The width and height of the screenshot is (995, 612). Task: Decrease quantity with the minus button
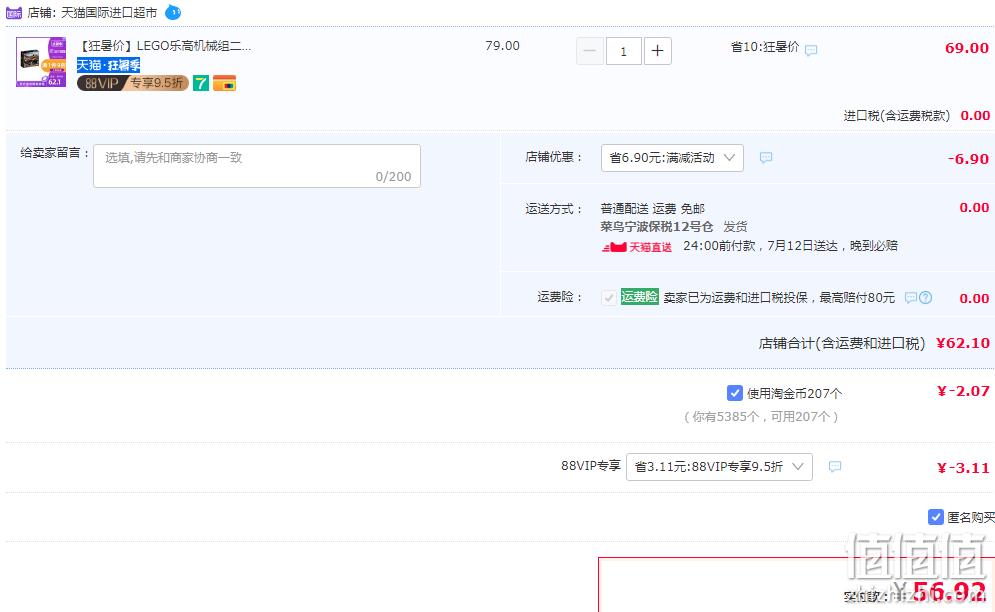coord(590,51)
